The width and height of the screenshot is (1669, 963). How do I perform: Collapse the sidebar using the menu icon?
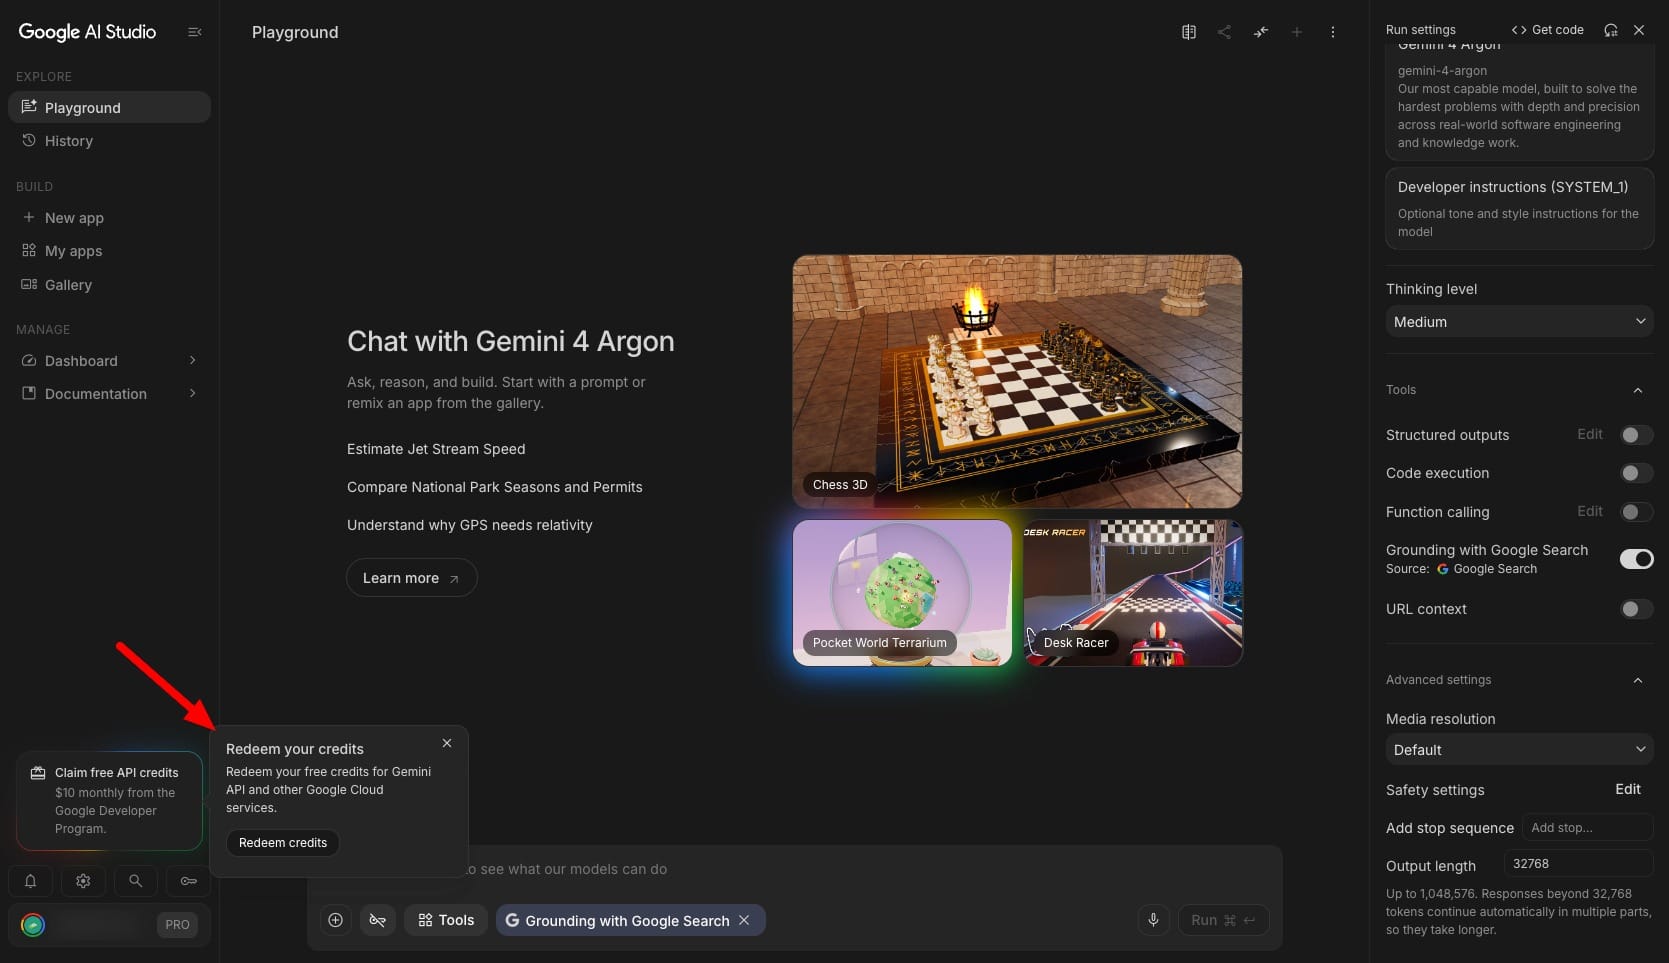tap(195, 32)
